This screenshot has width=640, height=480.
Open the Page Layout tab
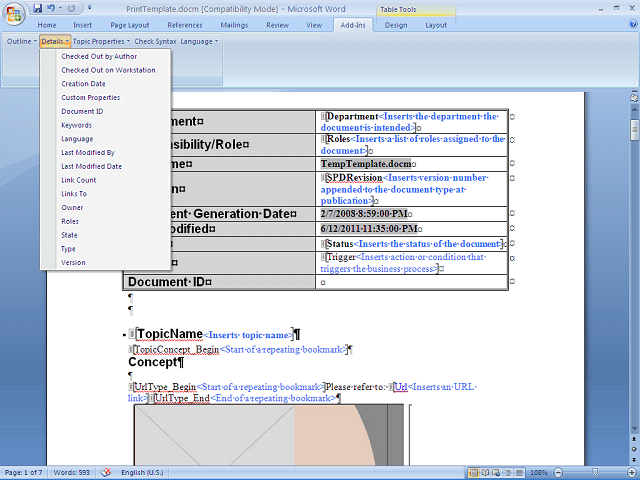coord(130,25)
